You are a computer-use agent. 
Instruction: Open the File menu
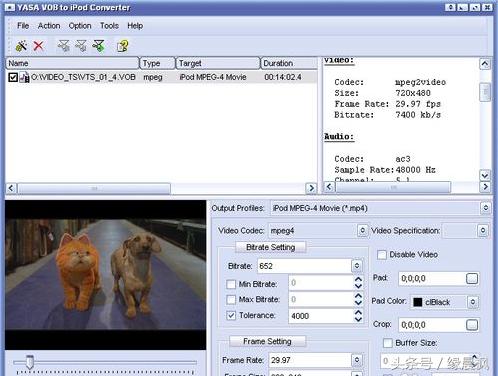point(23,26)
